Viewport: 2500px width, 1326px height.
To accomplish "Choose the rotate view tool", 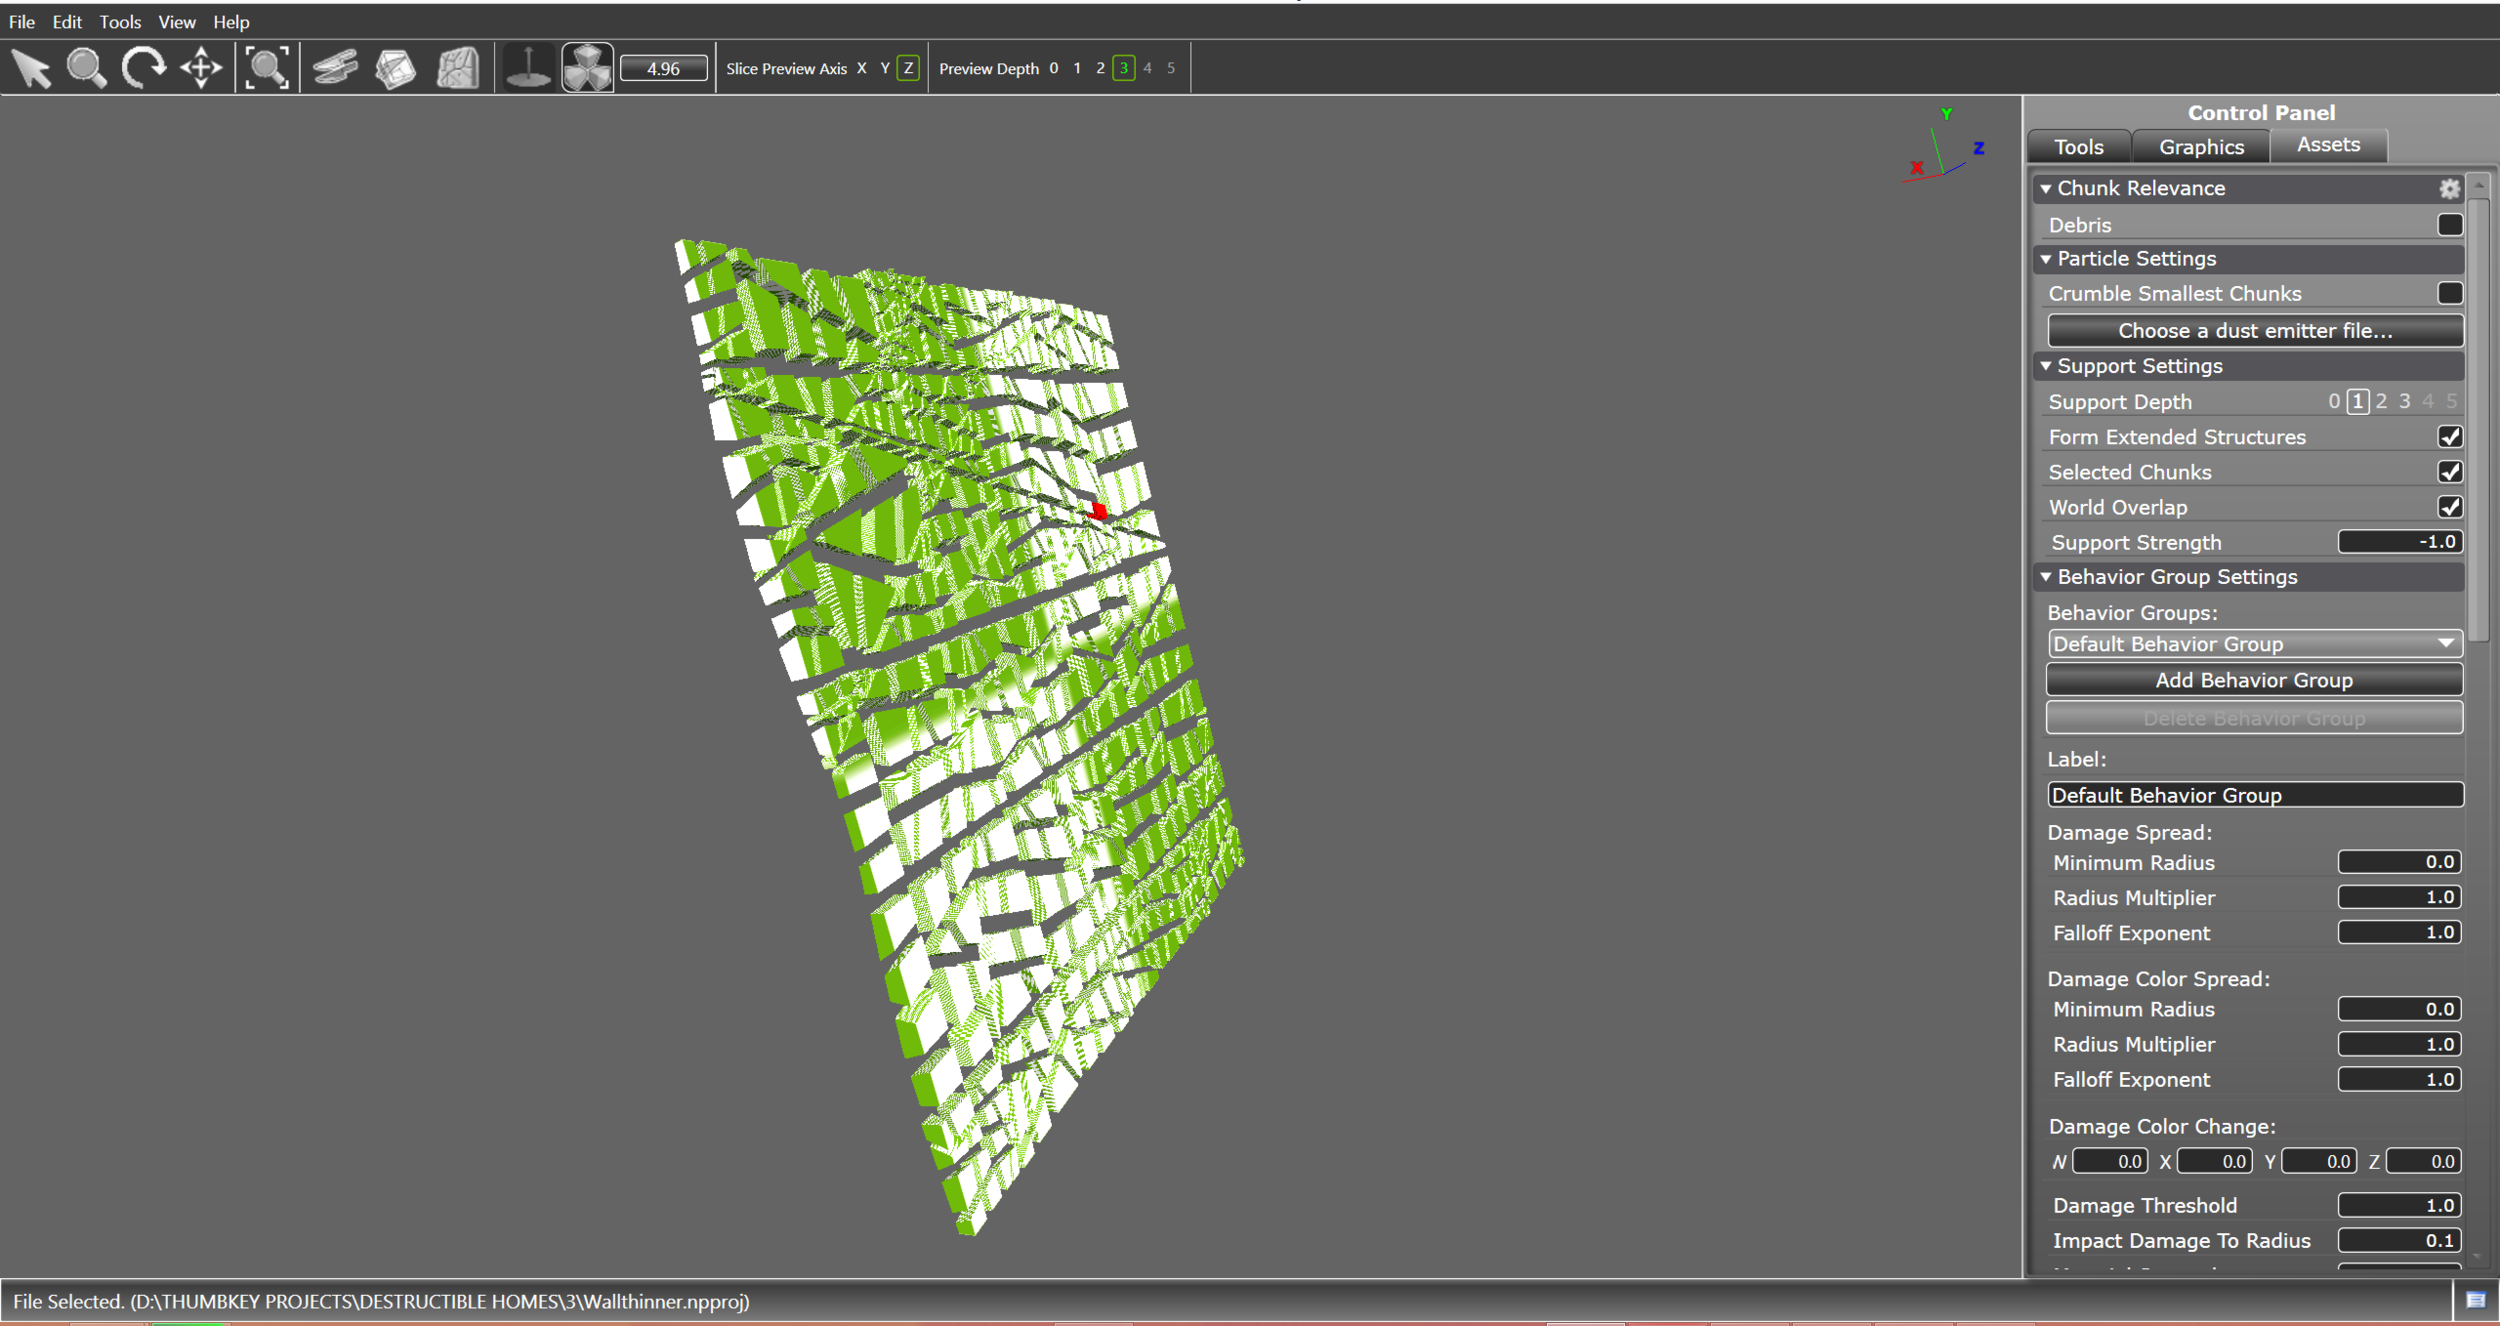I will point(144,69).
